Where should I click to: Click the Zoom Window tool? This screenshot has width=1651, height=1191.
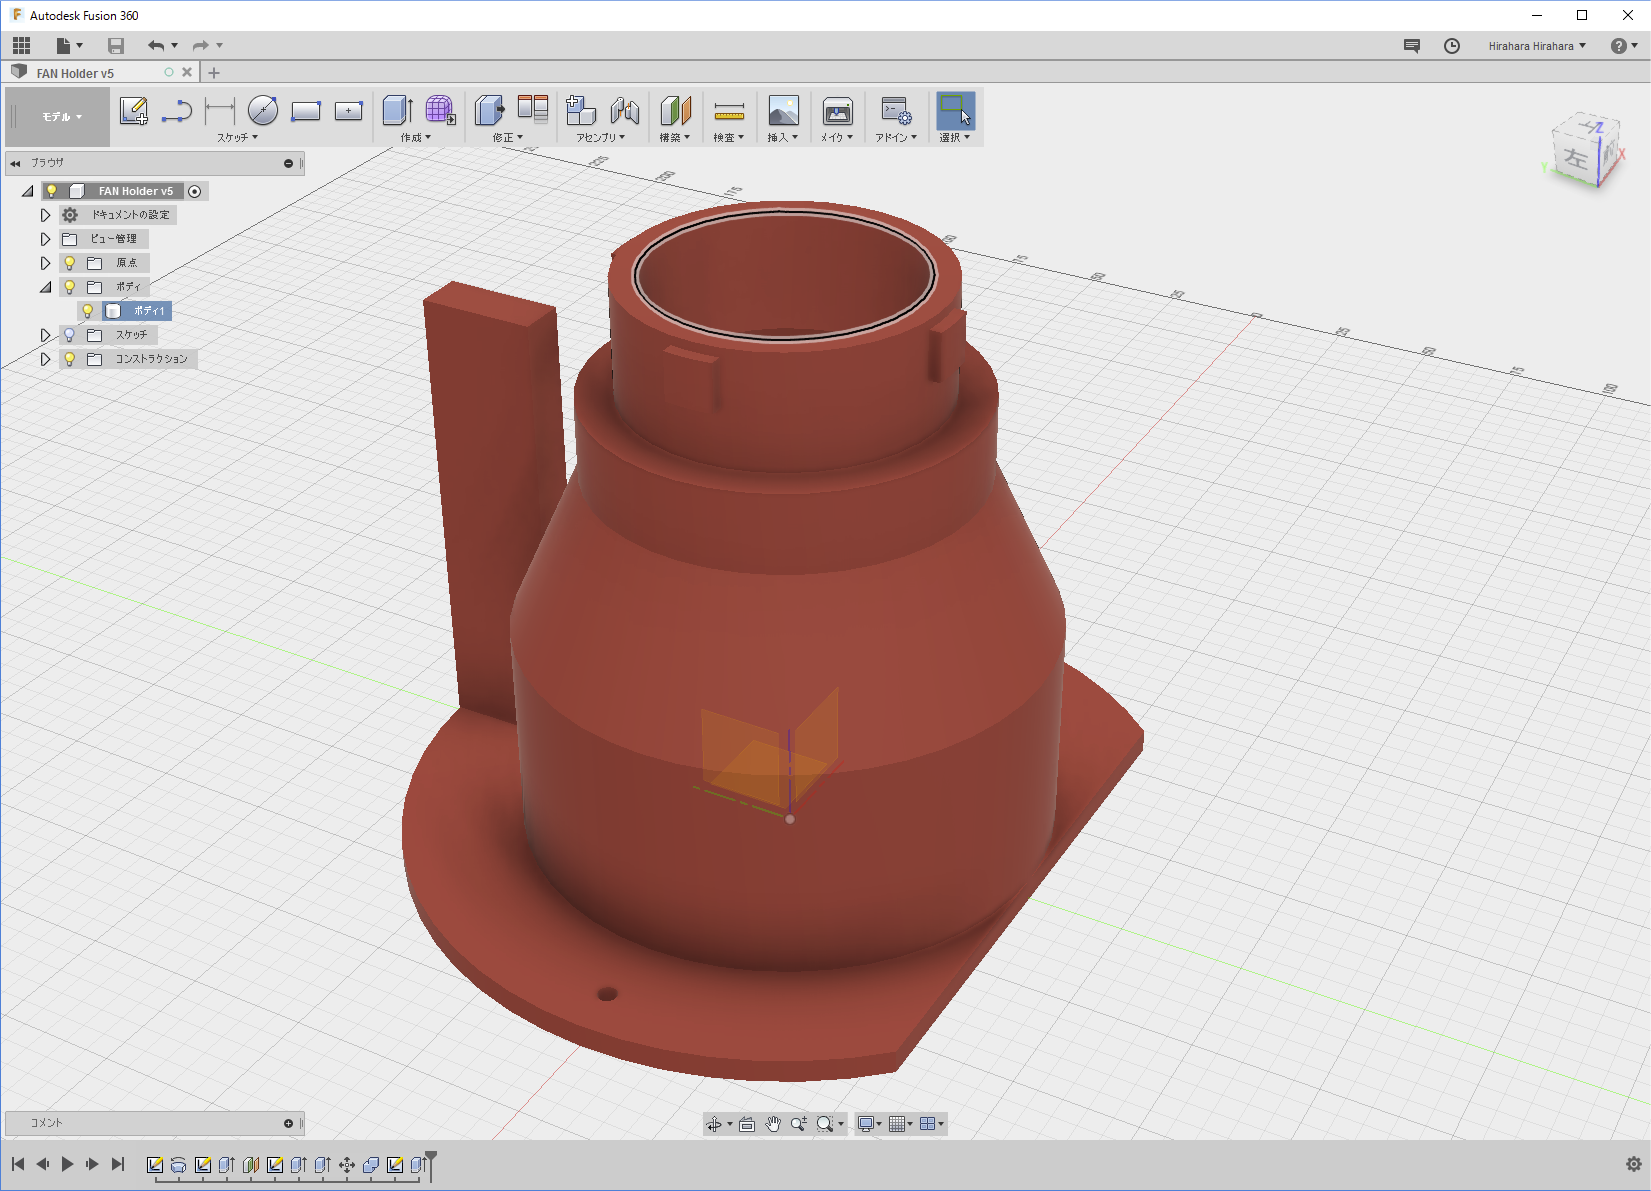[825, 1124]
